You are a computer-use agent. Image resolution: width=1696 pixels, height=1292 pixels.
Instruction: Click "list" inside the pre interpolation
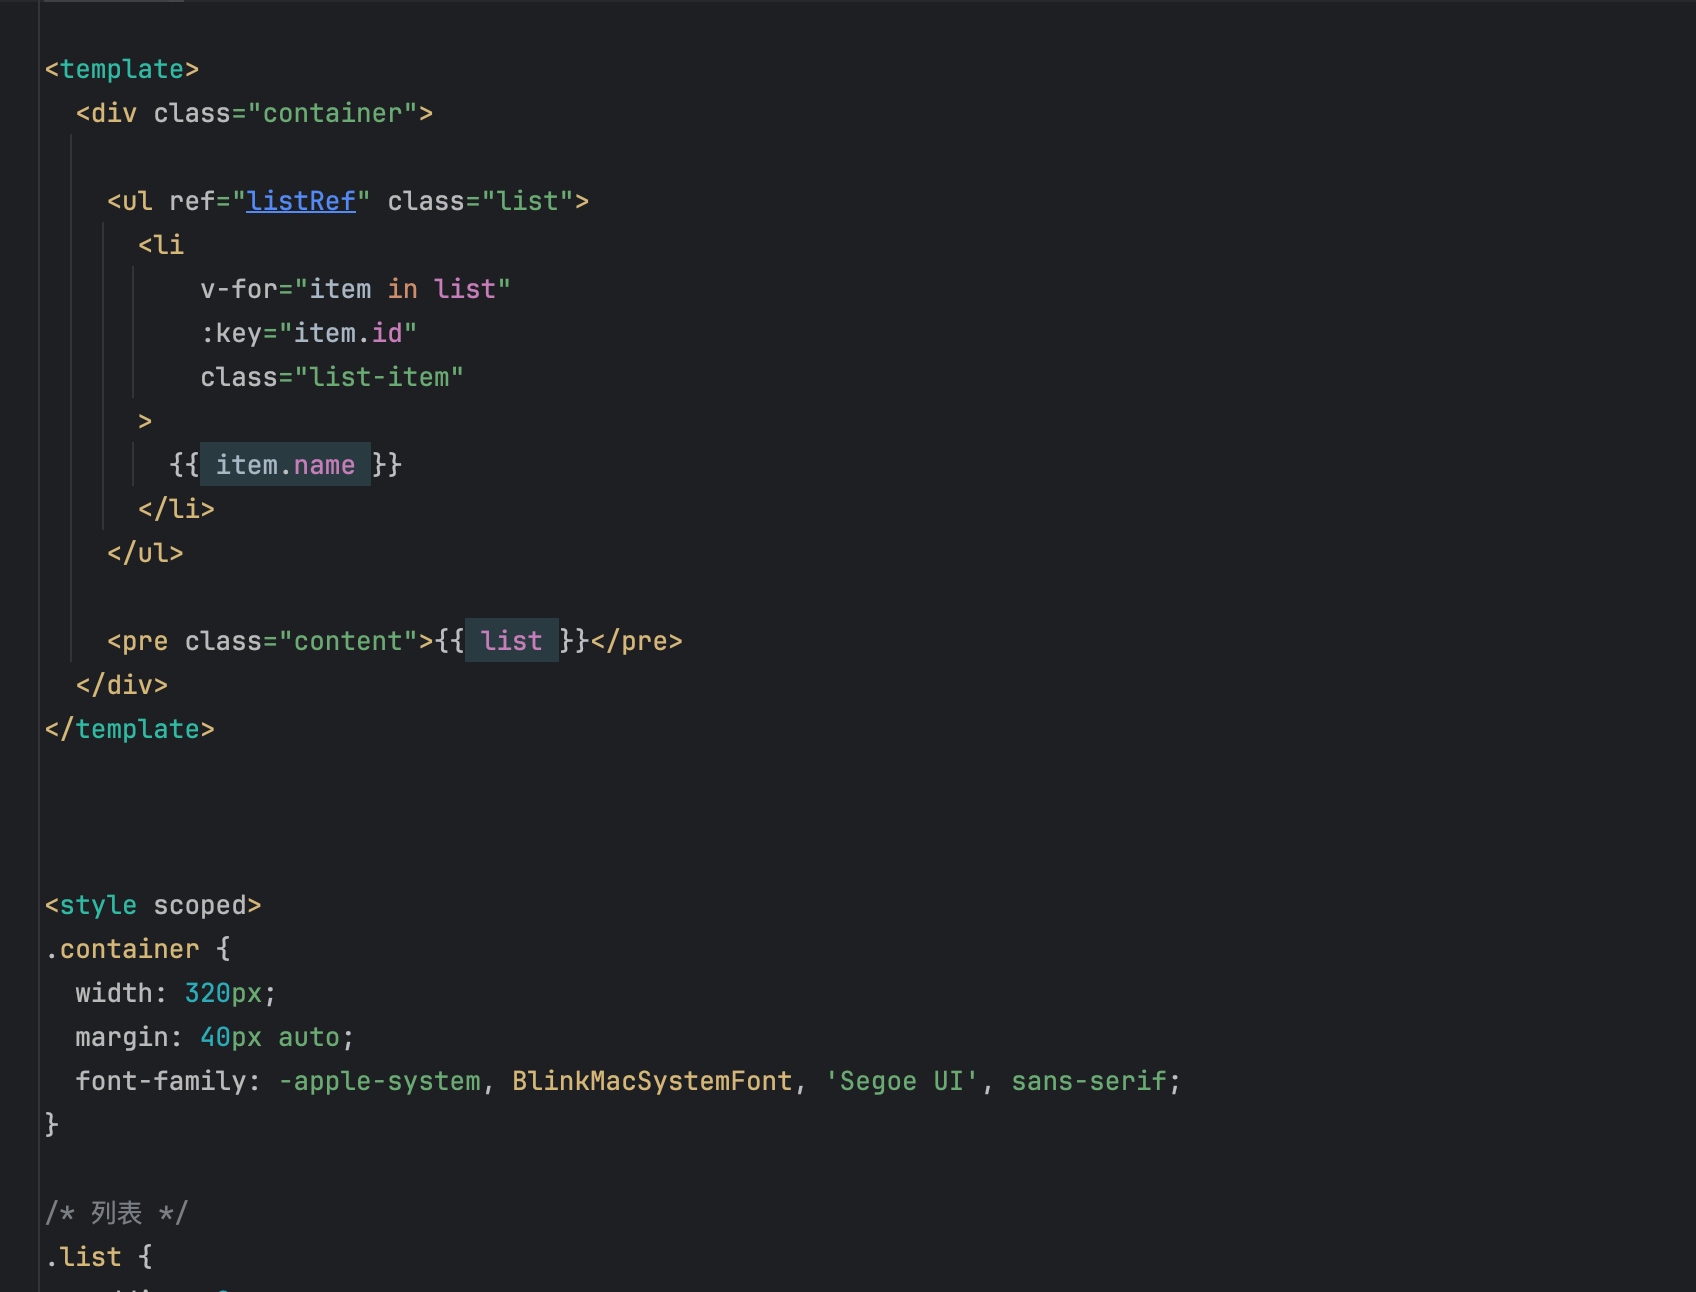(x=511, y=641)
